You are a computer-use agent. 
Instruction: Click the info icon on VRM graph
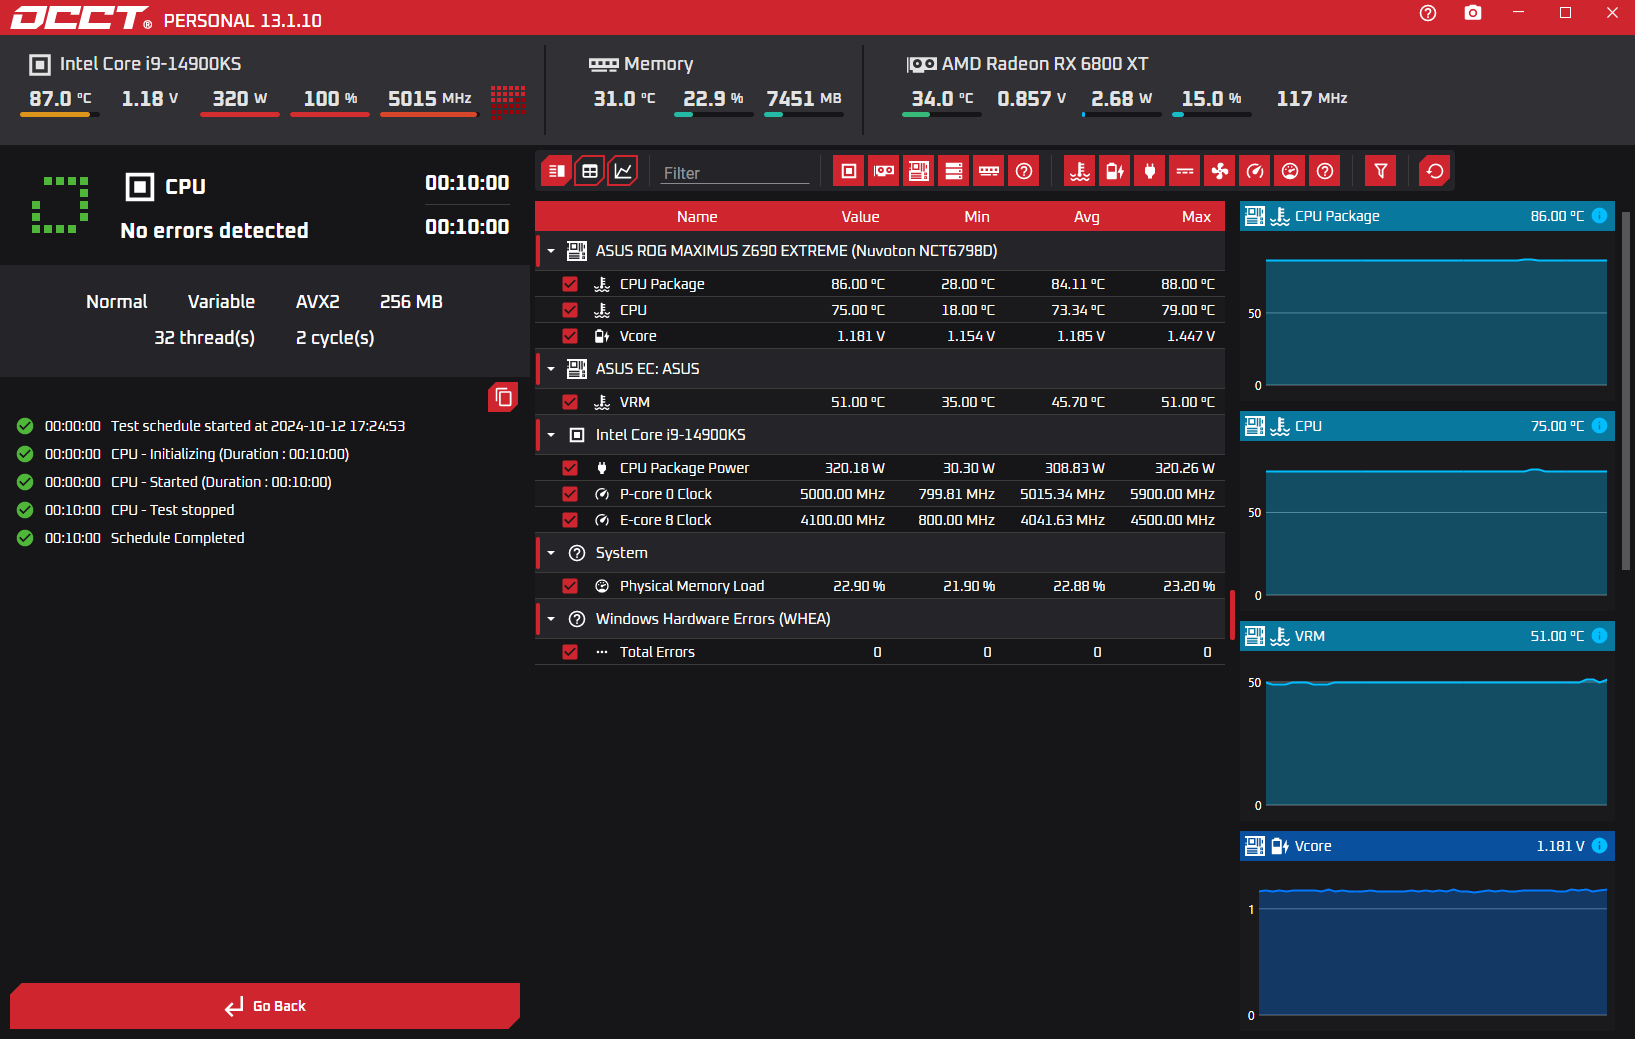point(1599,636)
